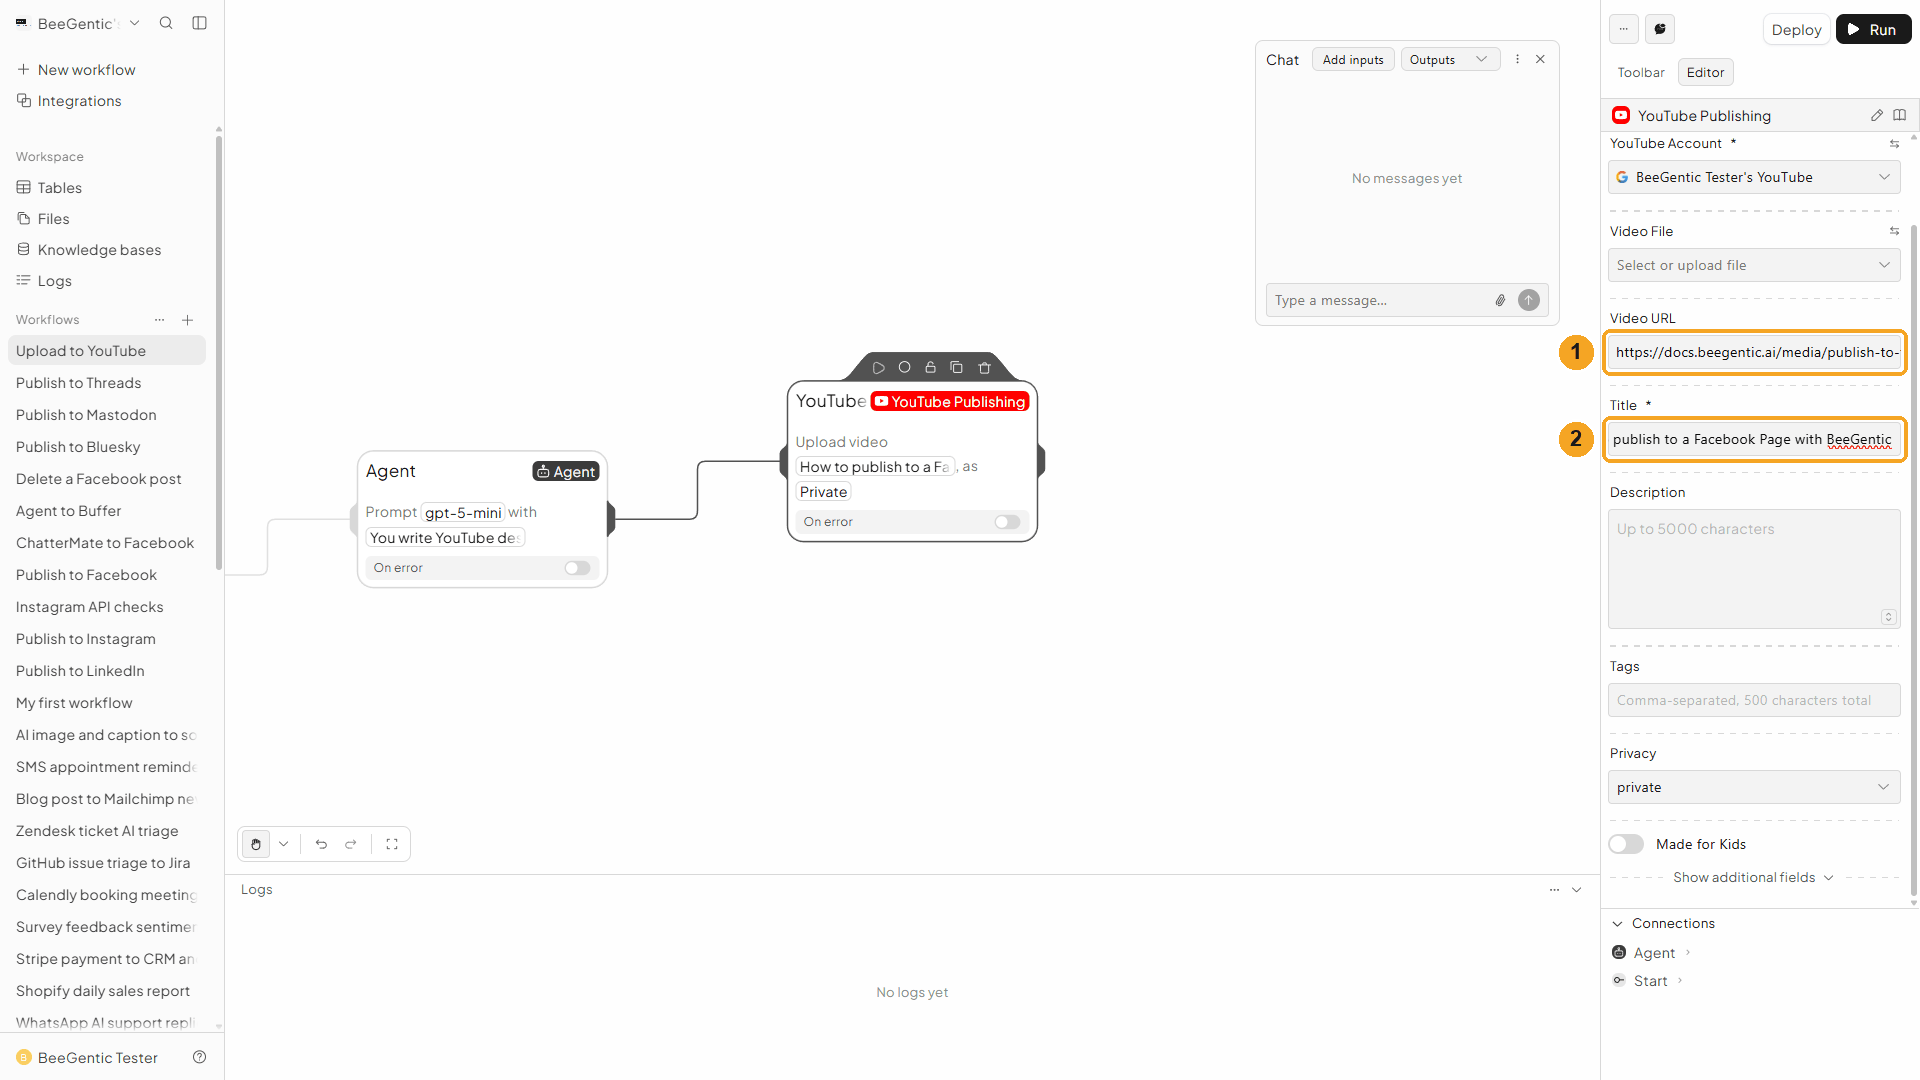Expand Show additional fields
The height and width of the screenshot is (1080, 1920).
(1754, 877)
